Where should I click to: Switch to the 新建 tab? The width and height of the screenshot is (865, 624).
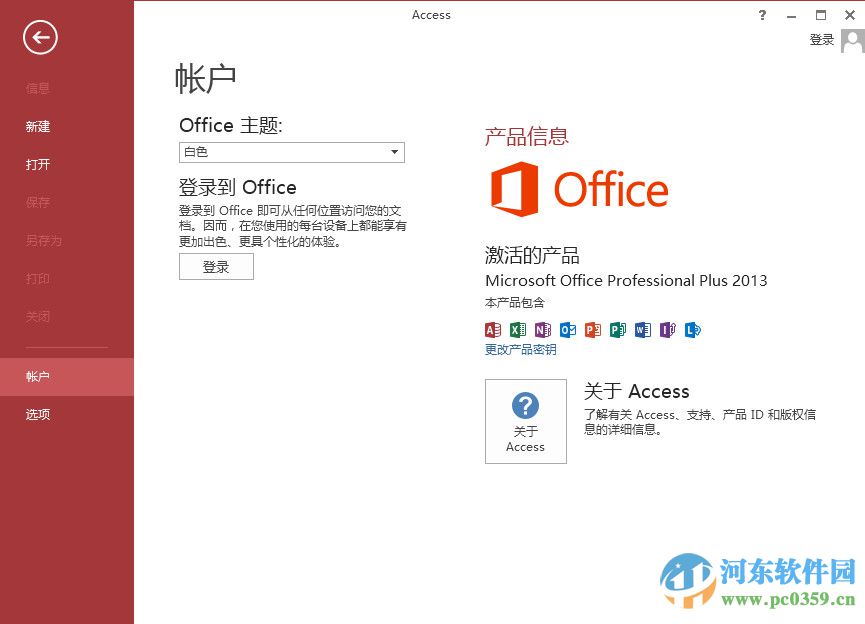click(x=36, y=126)
